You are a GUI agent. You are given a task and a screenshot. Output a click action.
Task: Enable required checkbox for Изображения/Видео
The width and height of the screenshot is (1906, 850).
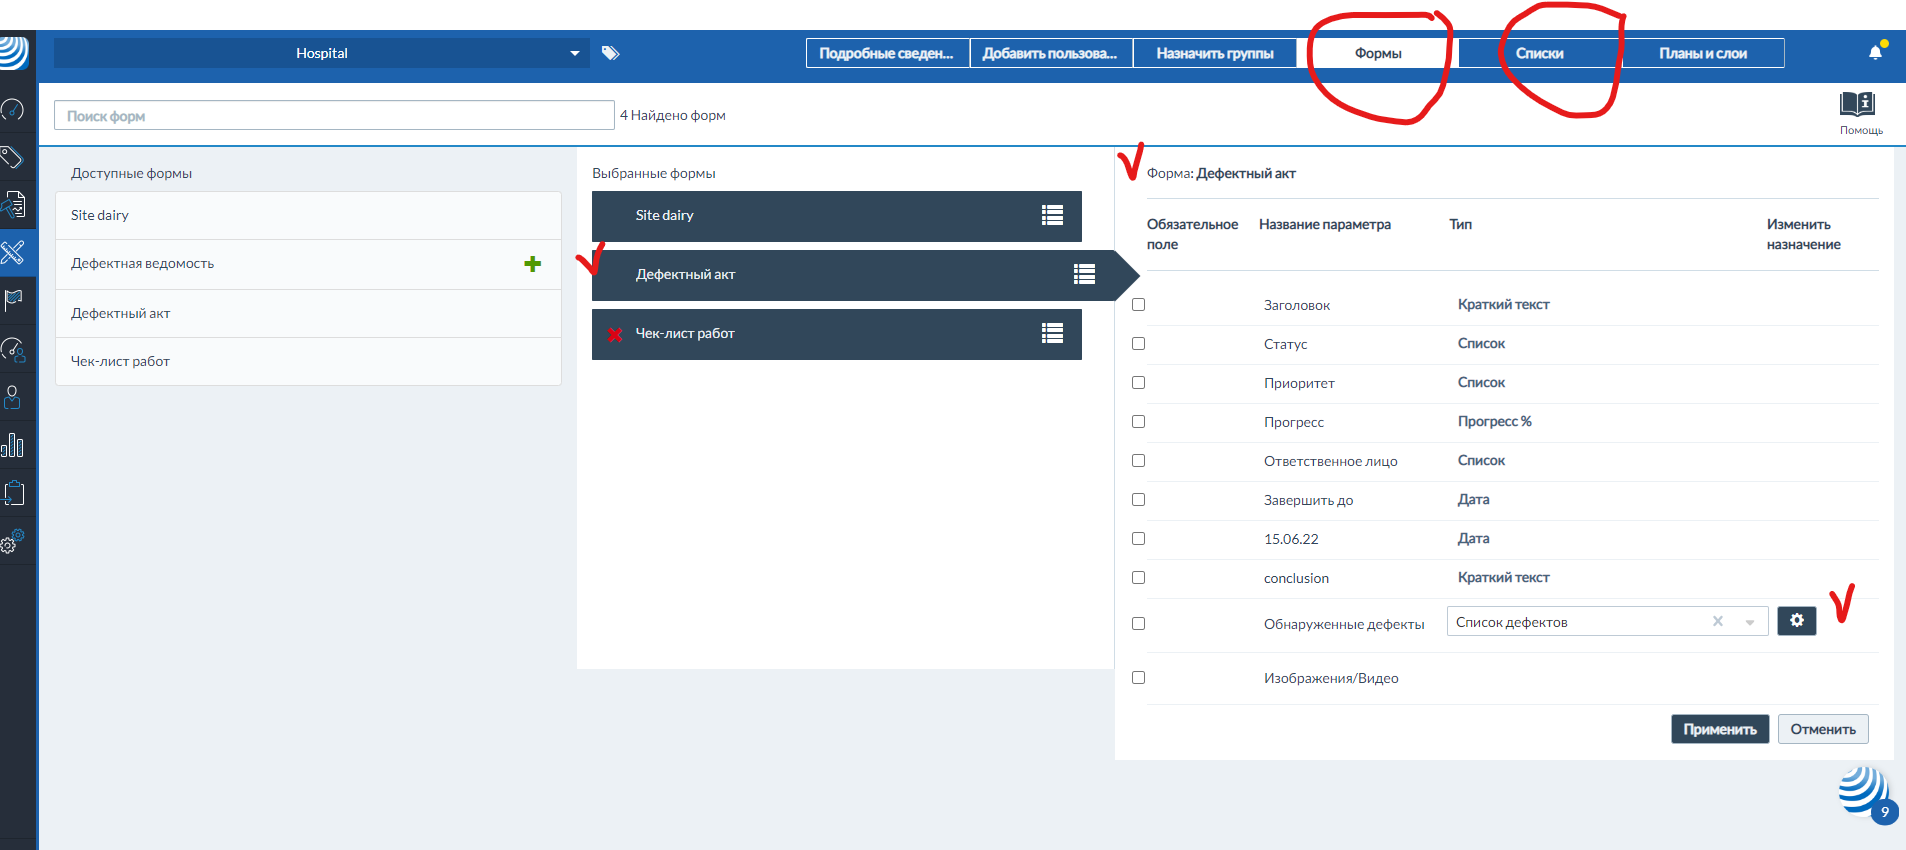[1138, 678]
